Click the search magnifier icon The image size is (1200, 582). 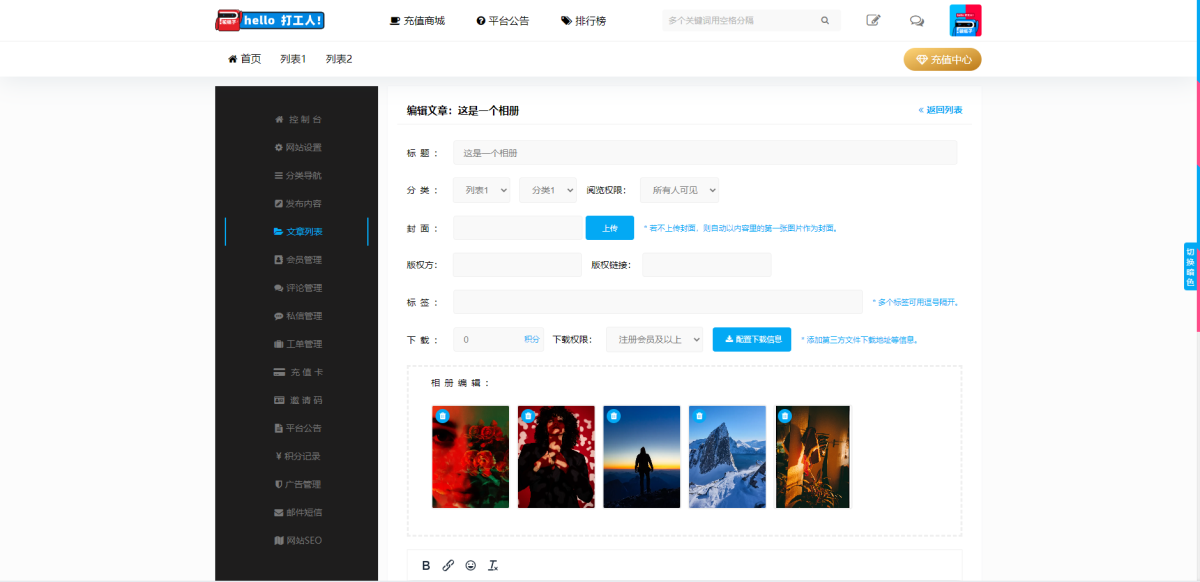(x=825, y=20)
